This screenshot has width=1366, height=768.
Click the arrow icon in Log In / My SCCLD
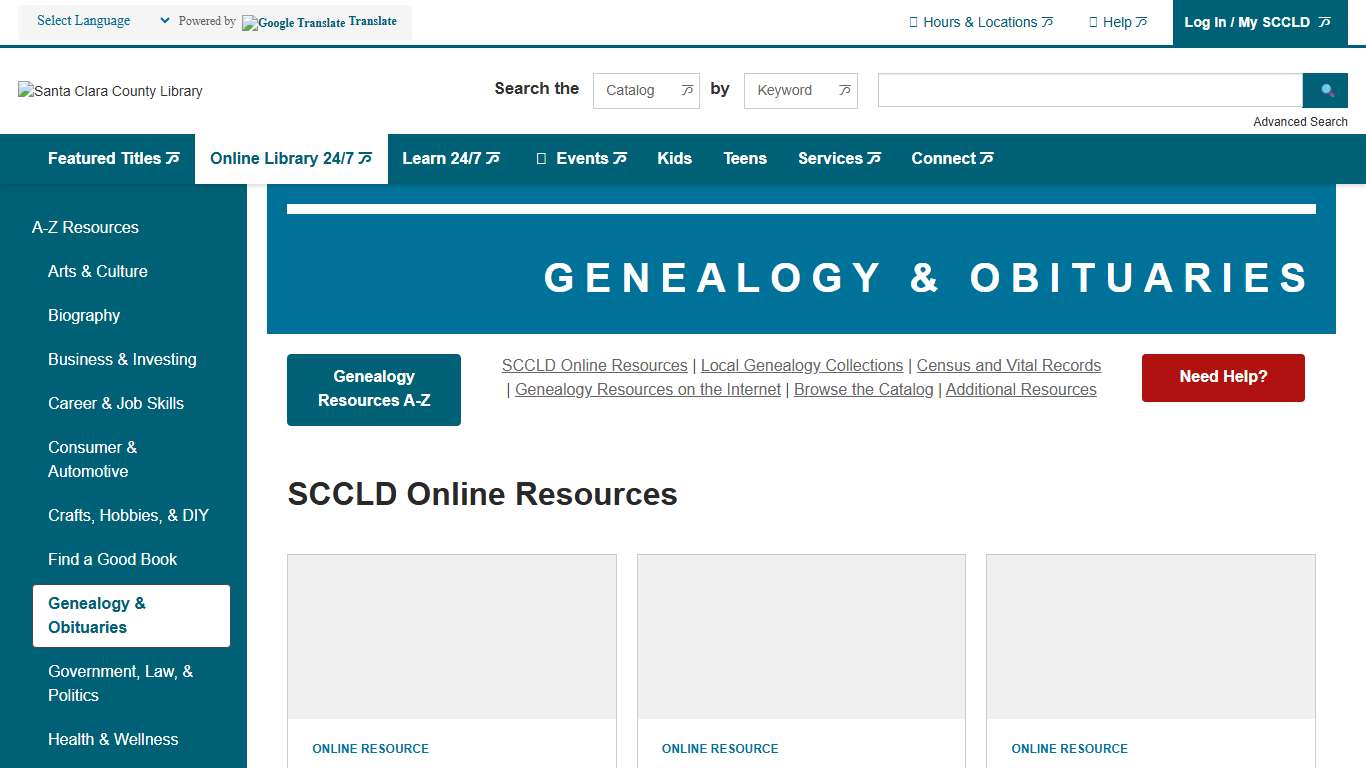(1325, 22)
